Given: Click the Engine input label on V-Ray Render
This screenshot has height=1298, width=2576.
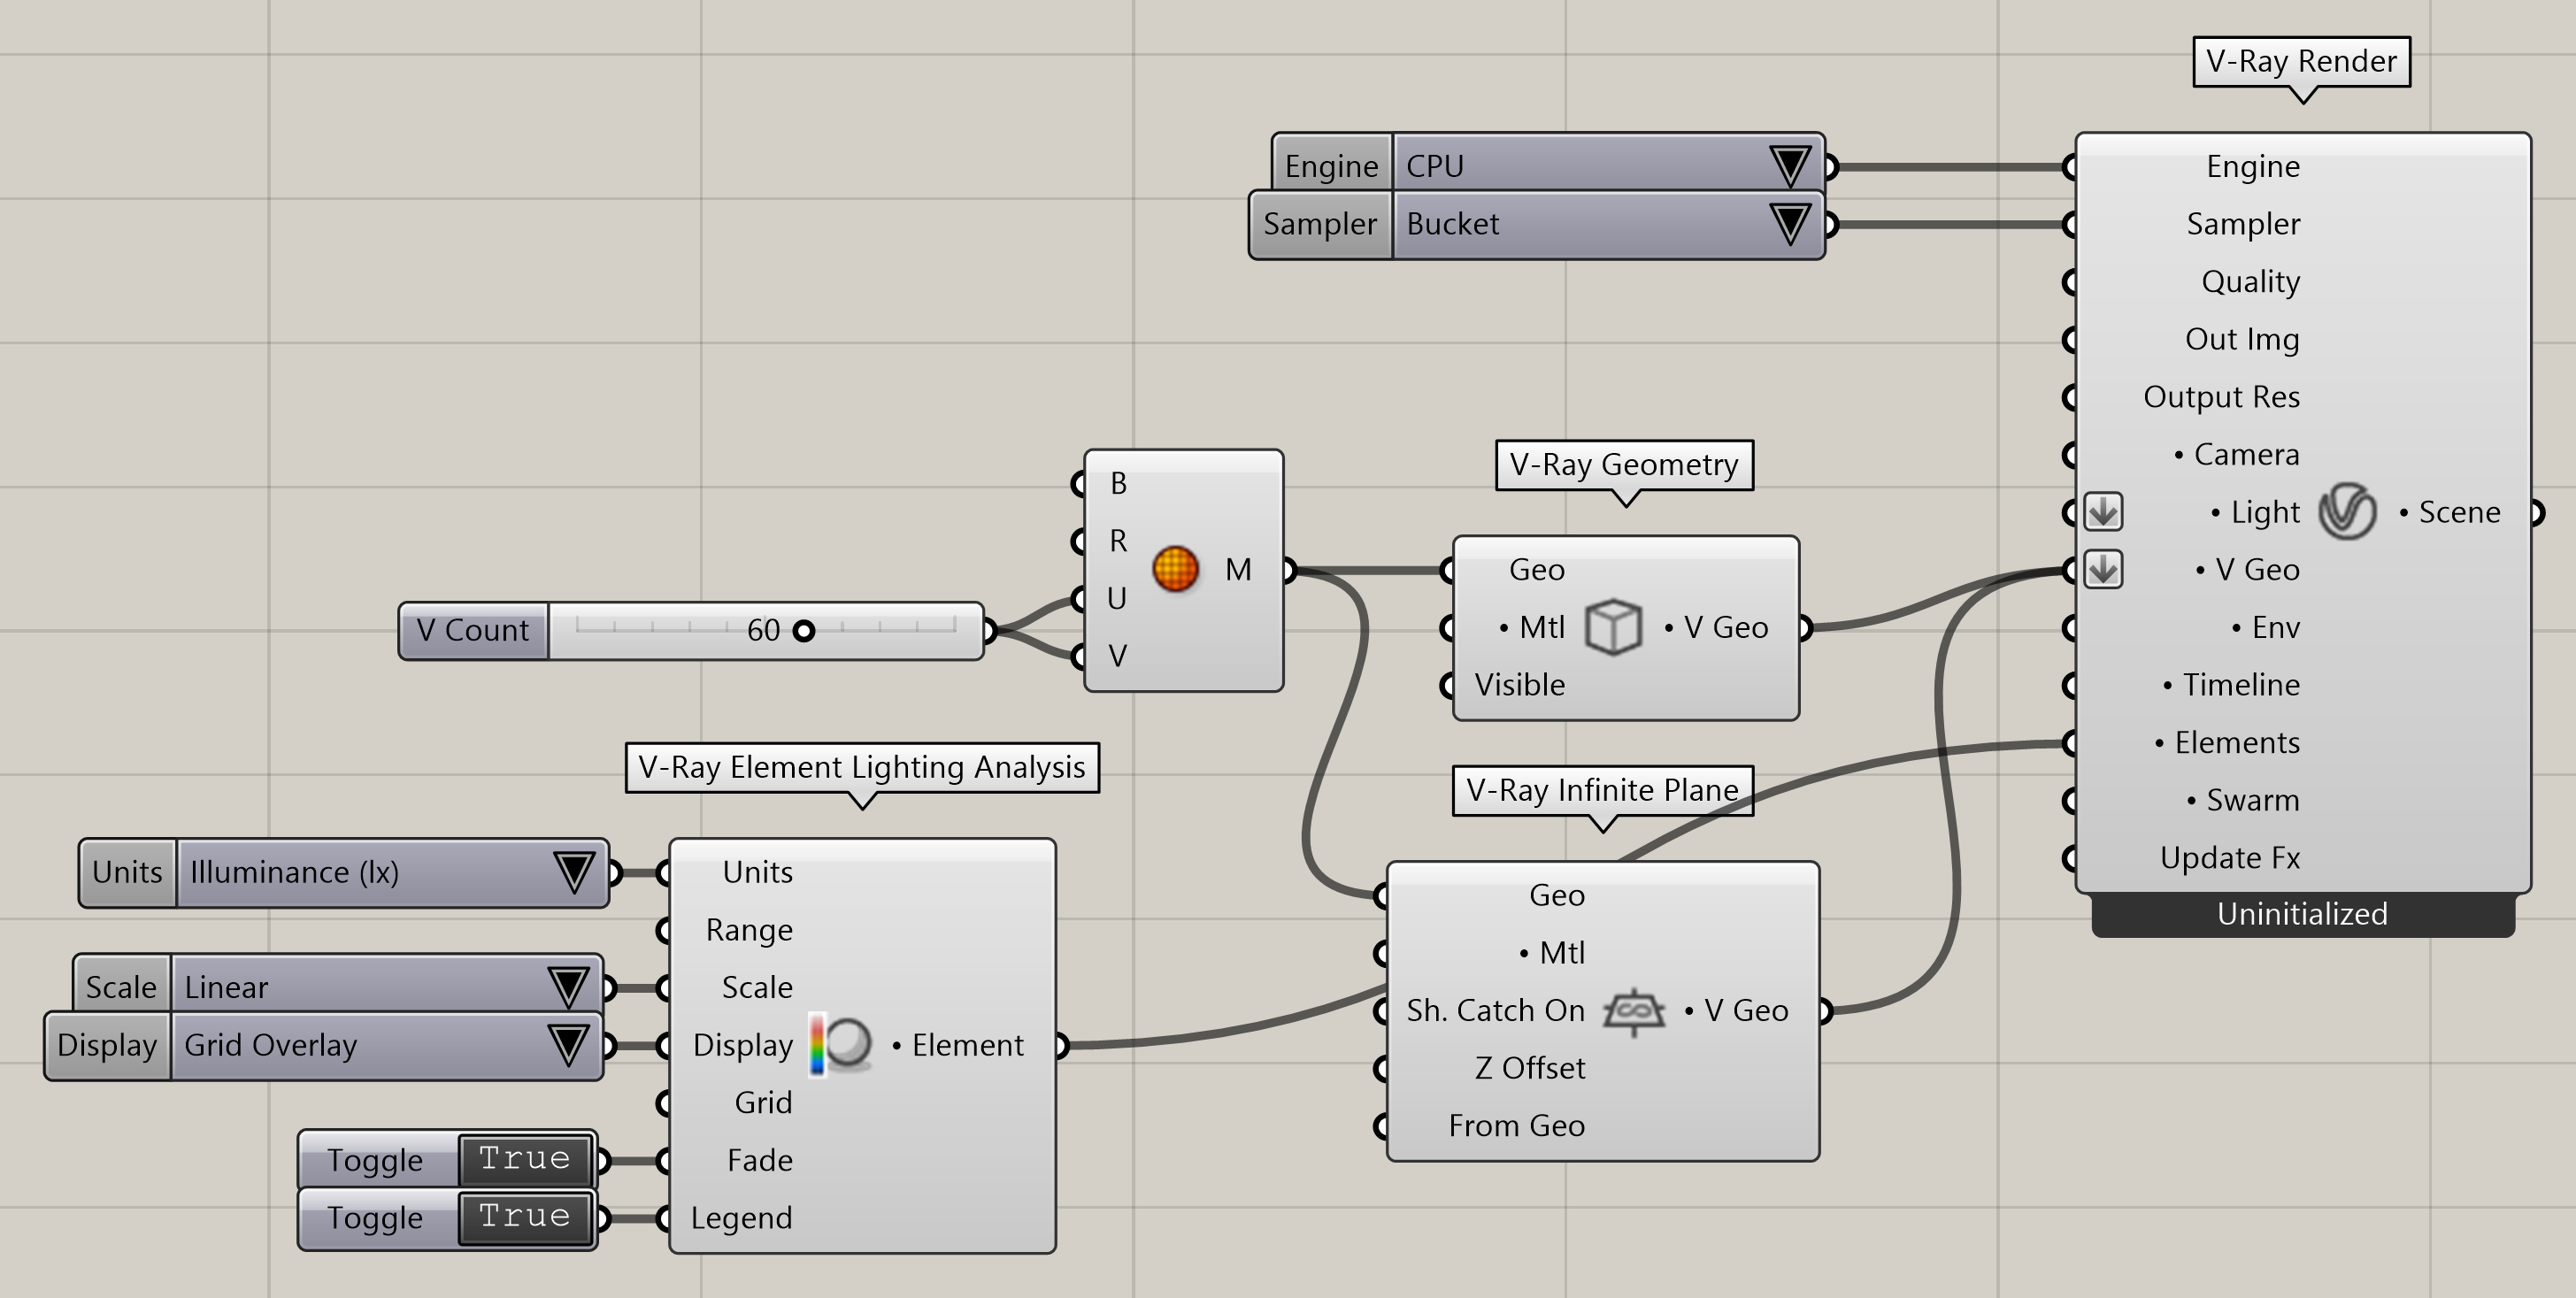Looking at the screenshot, I should point(2252,166).
